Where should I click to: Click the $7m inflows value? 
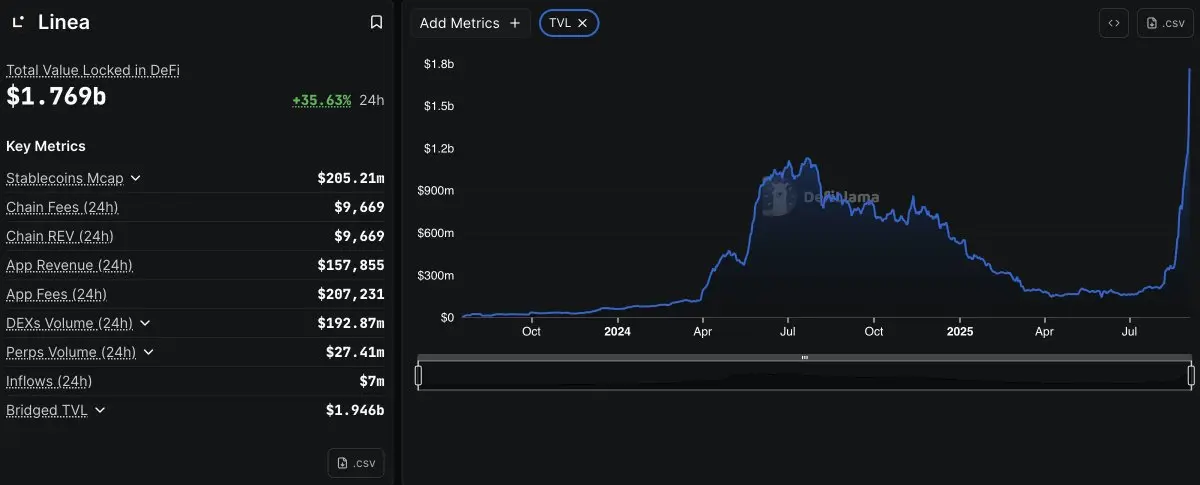pos(373,381)
